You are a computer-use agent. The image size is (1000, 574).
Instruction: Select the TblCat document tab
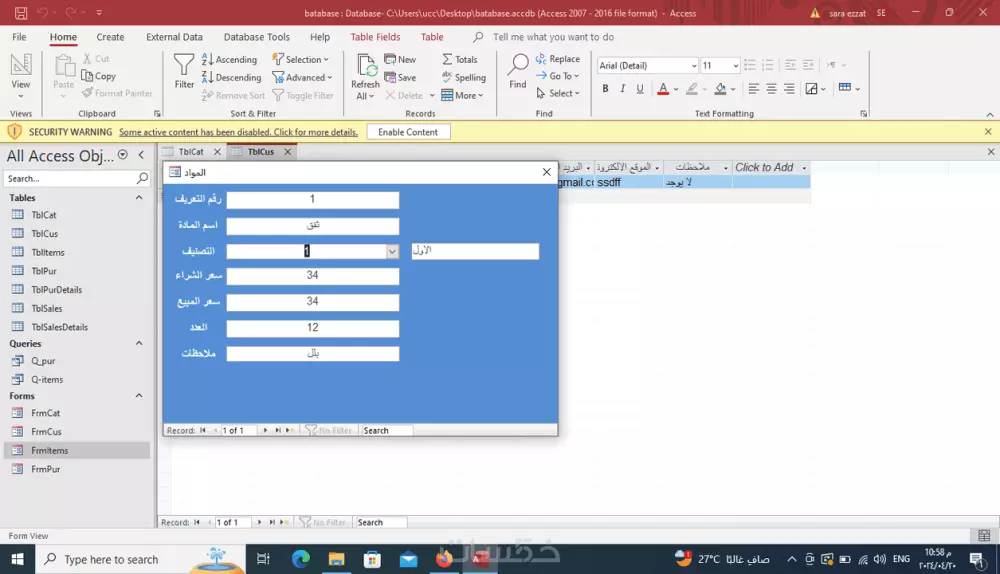pyautogui.click(x=191, y=152)
